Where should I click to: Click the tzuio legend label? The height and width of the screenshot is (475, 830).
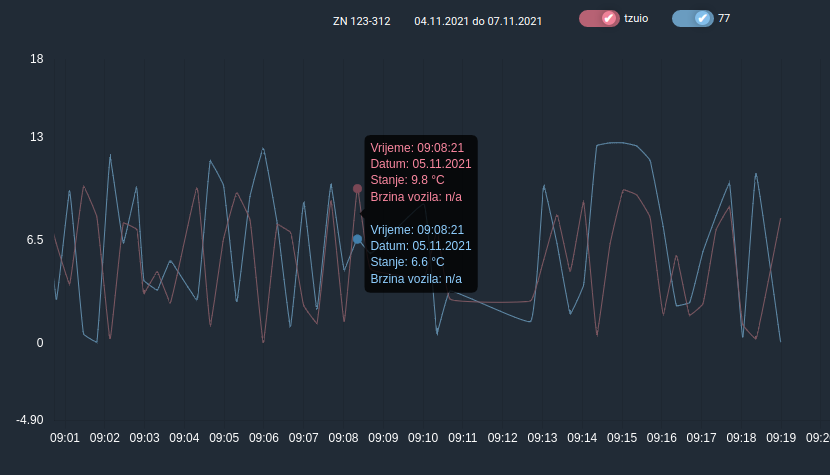[636, 19]
